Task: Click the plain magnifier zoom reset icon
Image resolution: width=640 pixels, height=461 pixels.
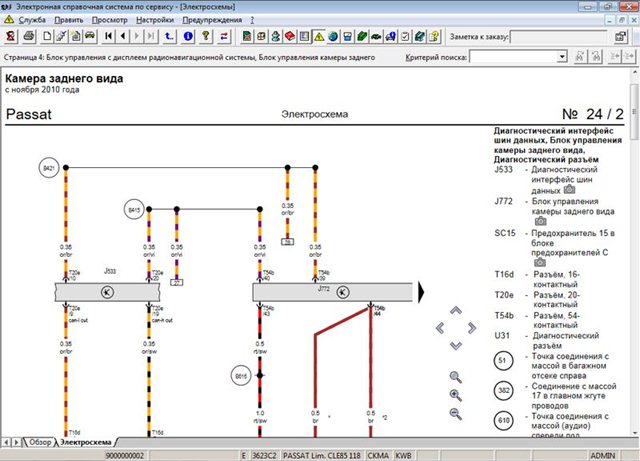Action: click(x=456, y=377)
